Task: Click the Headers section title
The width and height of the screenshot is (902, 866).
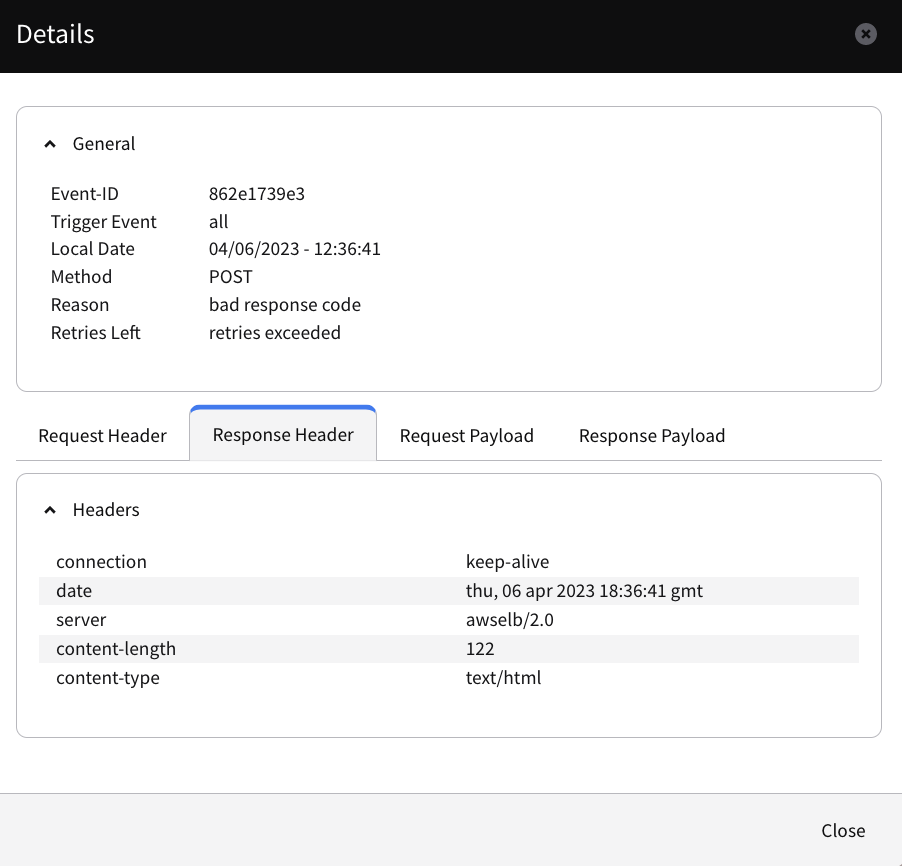Action: 106,510
